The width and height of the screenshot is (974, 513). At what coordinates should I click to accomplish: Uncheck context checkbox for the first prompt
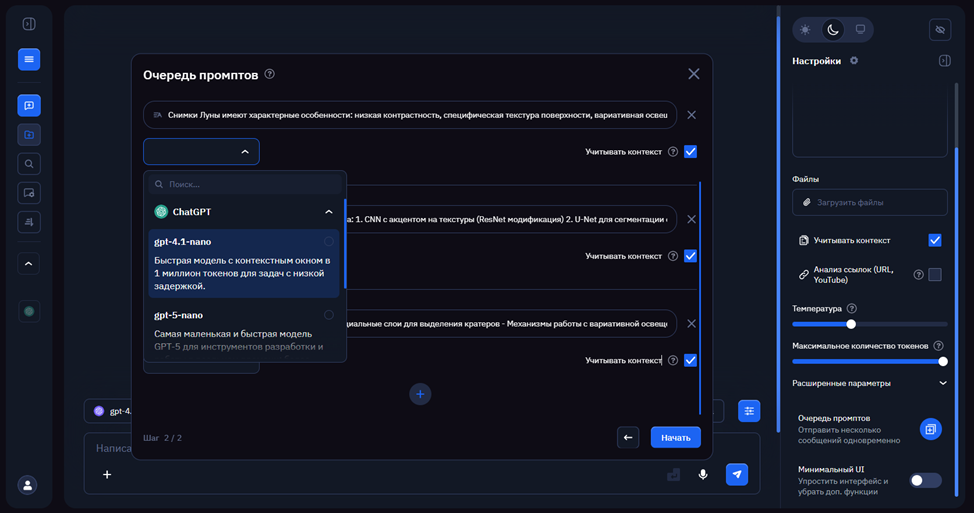[x=690, y=152]
